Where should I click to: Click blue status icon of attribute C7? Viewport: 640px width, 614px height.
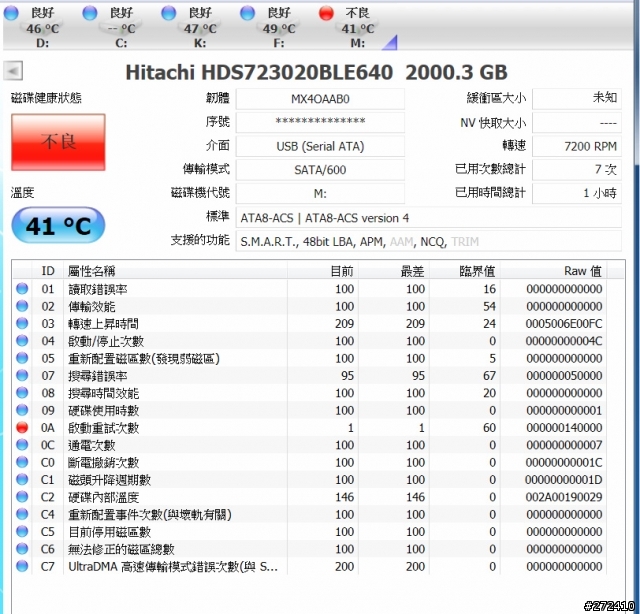pos(22,566)
